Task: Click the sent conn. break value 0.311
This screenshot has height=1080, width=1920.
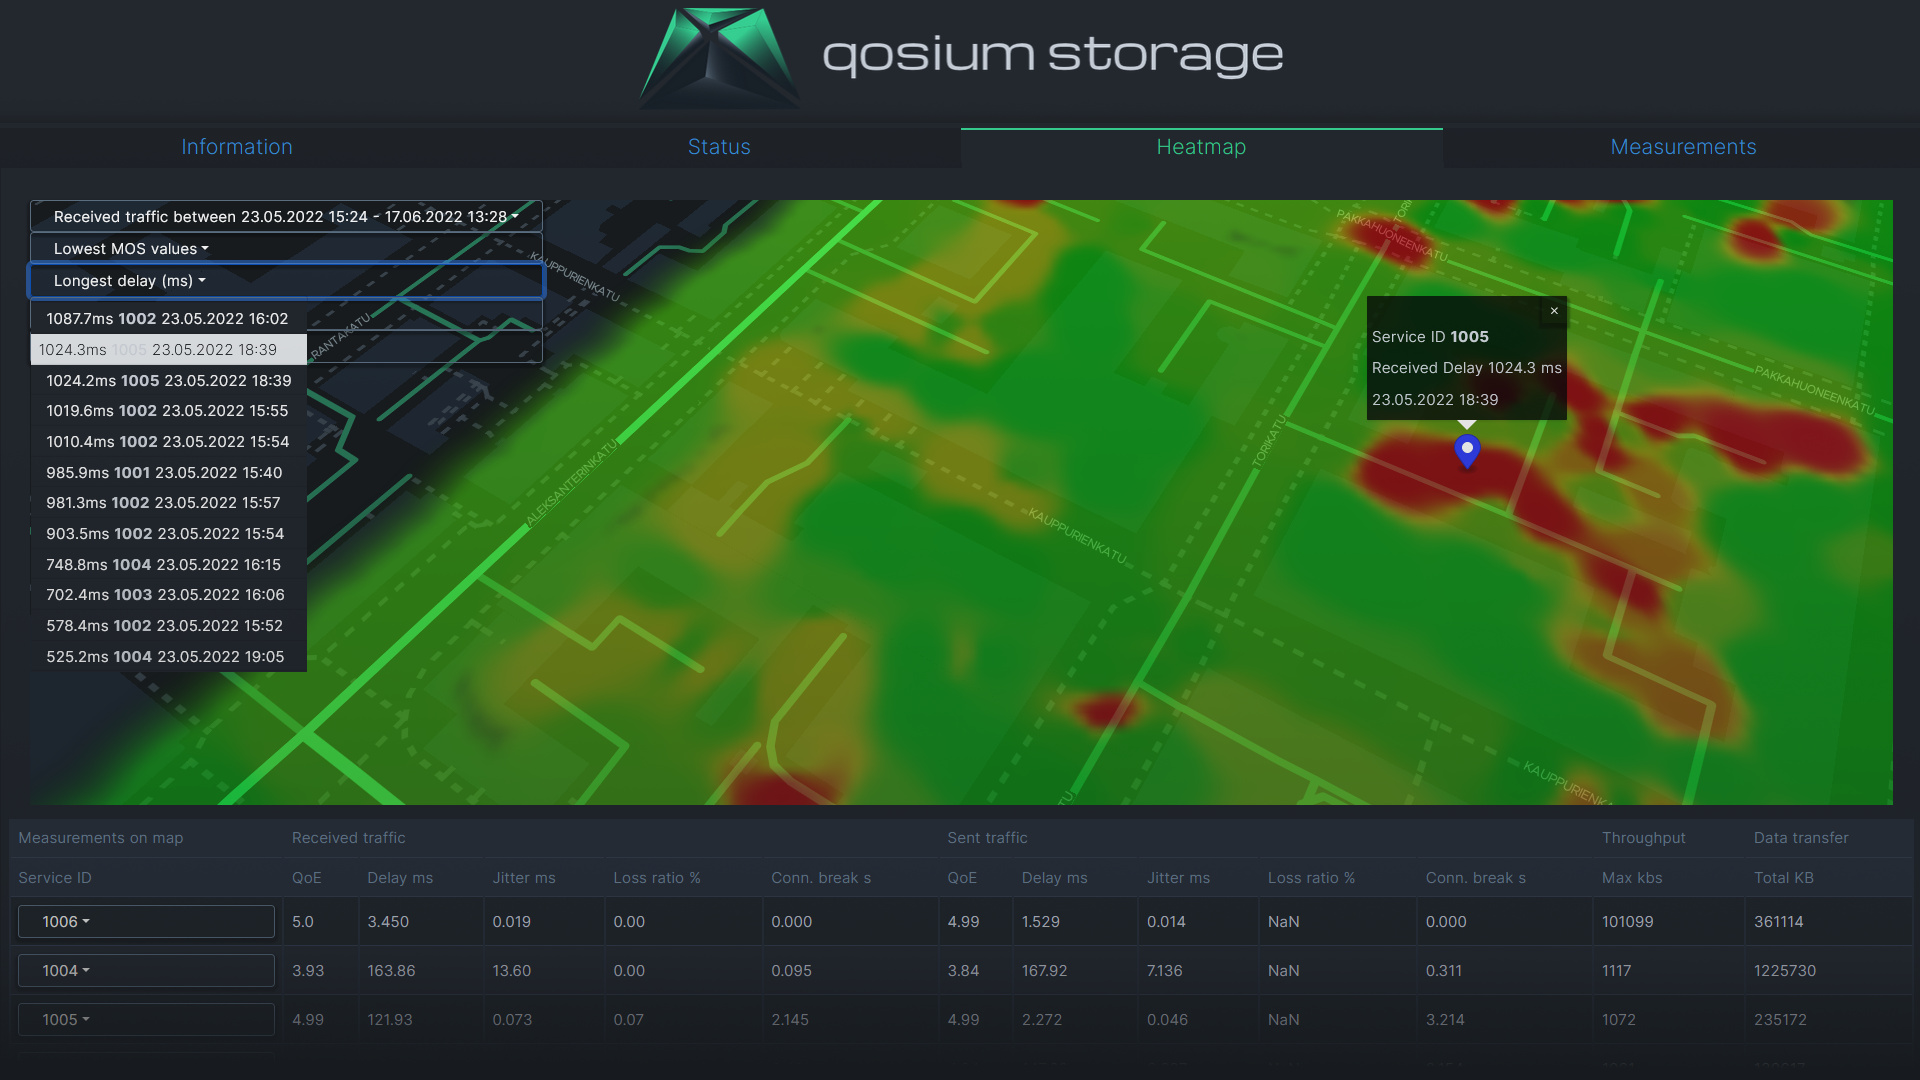Action: pyautogui.click(x=1444, y=971)
